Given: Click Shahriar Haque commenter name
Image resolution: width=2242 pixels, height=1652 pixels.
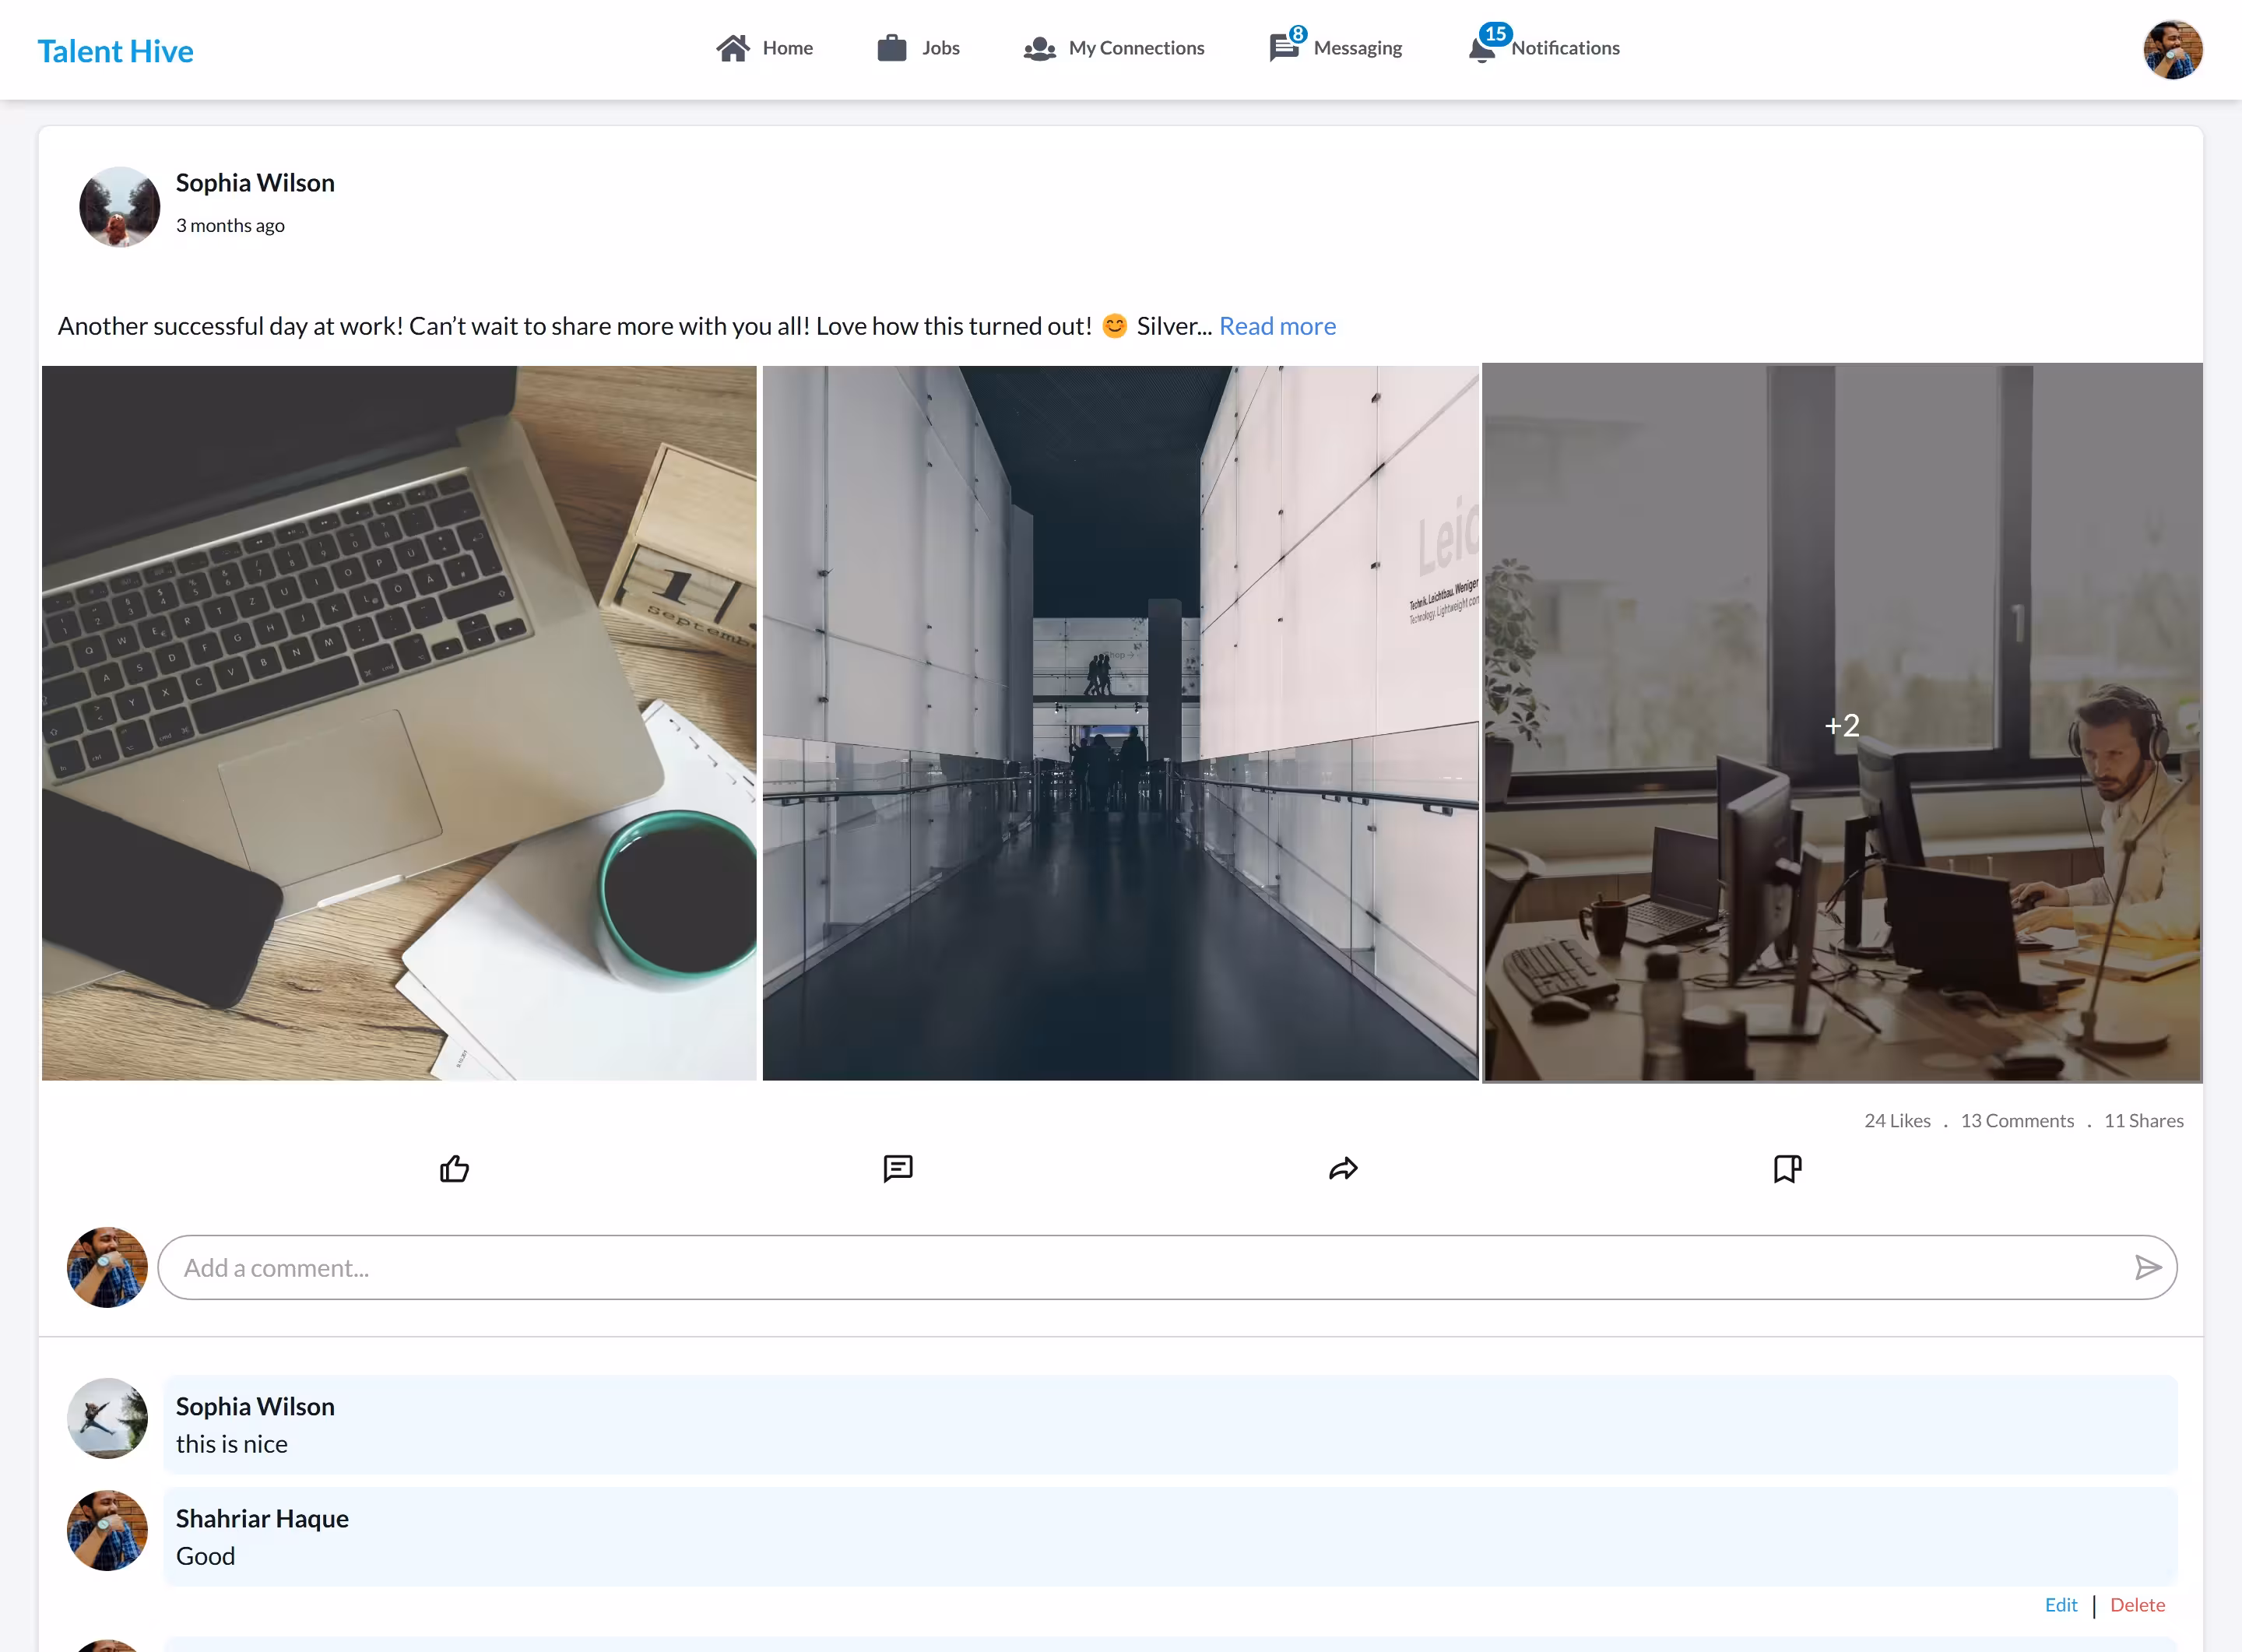Looking at the screenshot, I should [262, 1518].
